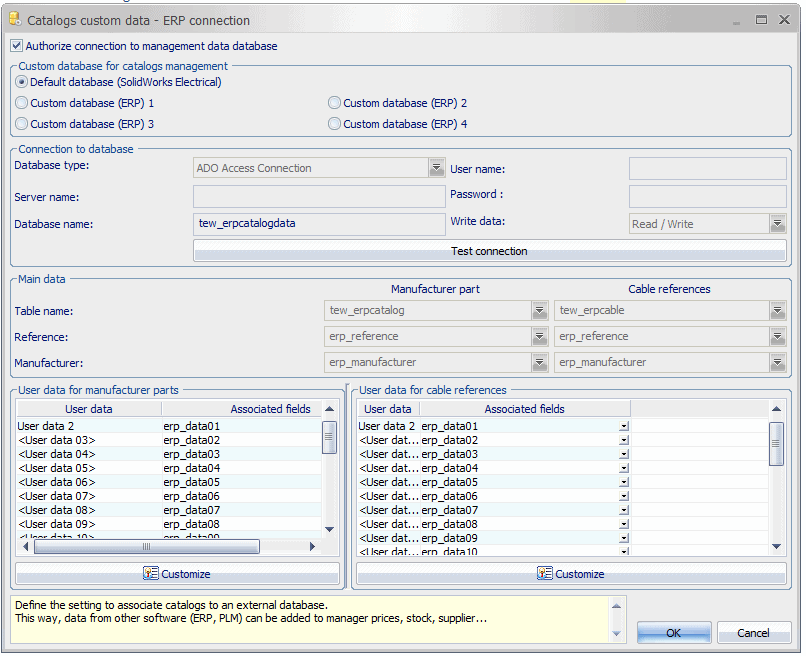This screenshot has height=656, width=806.
Task: Toggle Authorize connection to management data database
Action: click(x=16, y=46)
